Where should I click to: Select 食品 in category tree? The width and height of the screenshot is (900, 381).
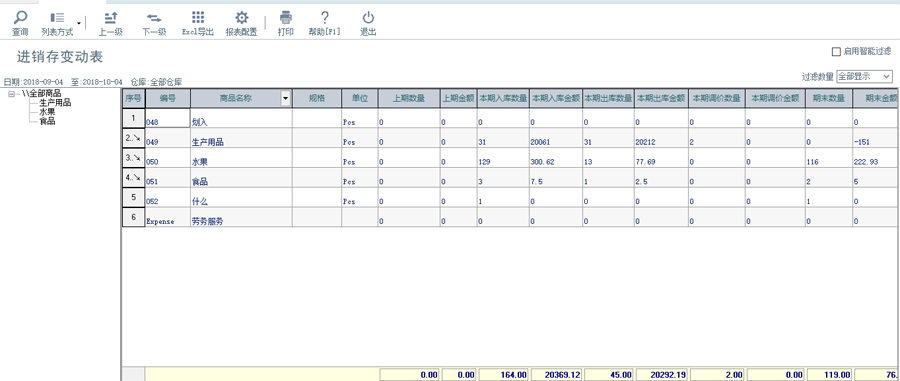pos(47,121)
